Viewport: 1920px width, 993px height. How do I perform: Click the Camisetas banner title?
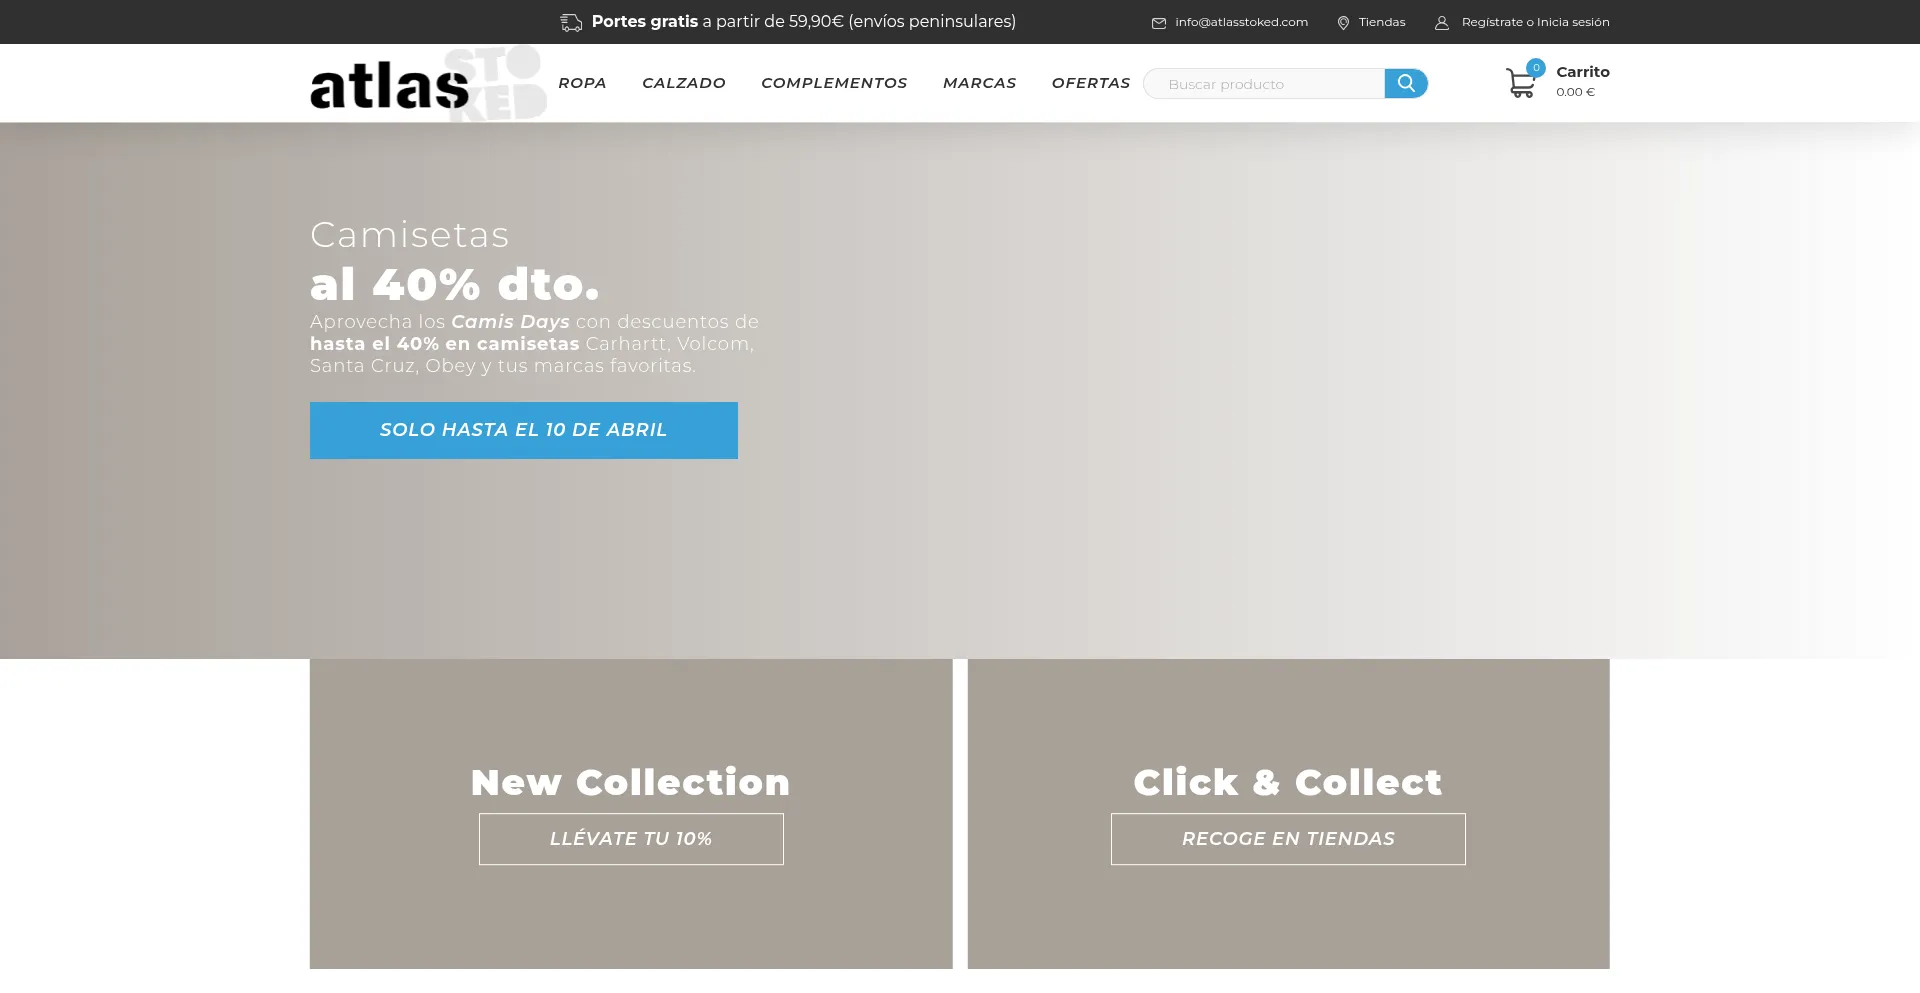click(x=410, y=235)
